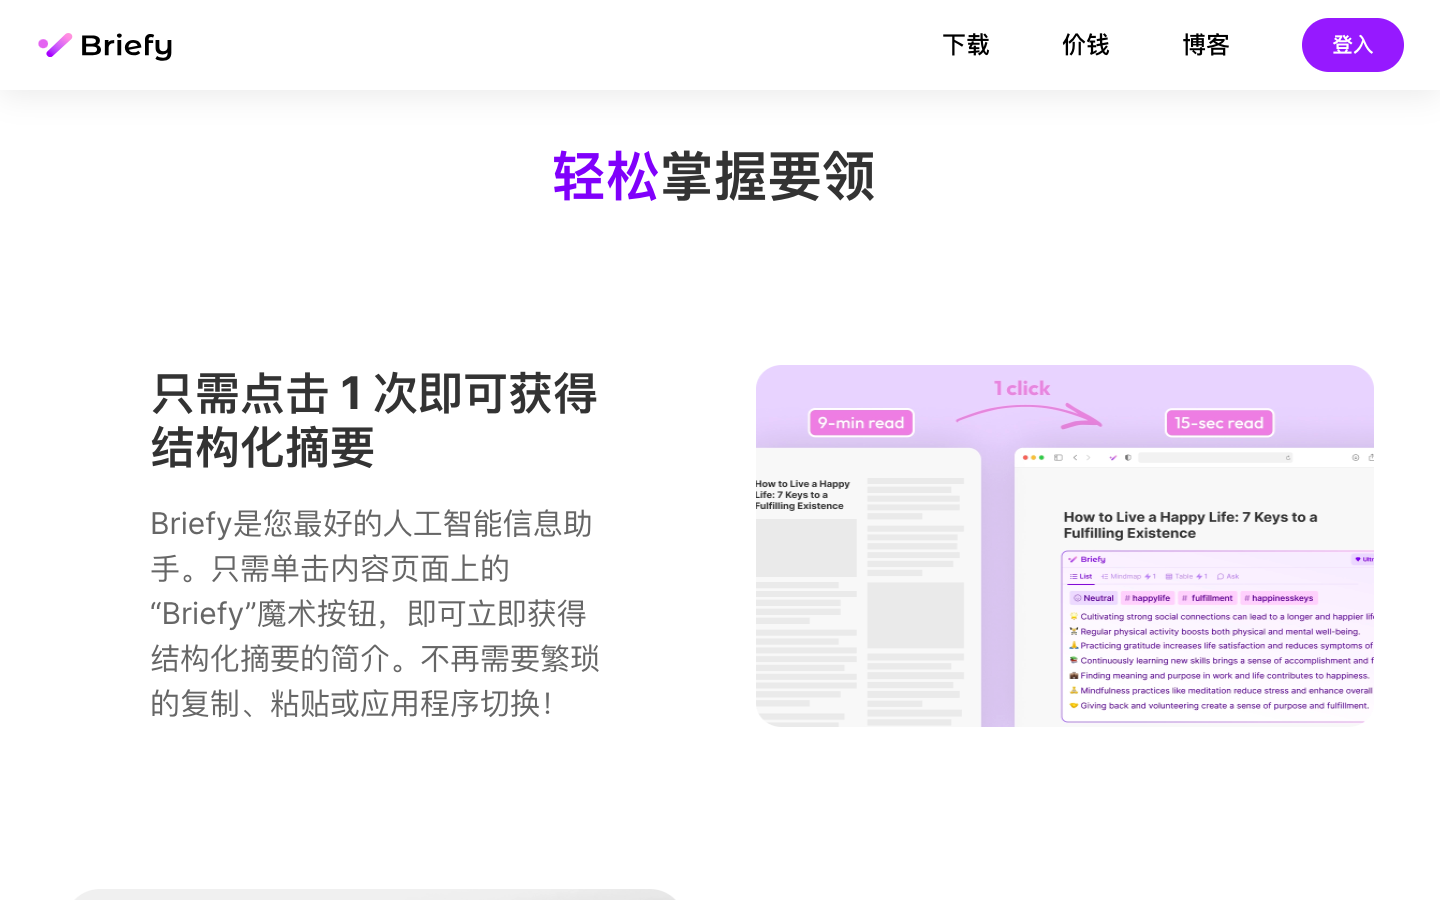Click the 9-min read badge

860,423
